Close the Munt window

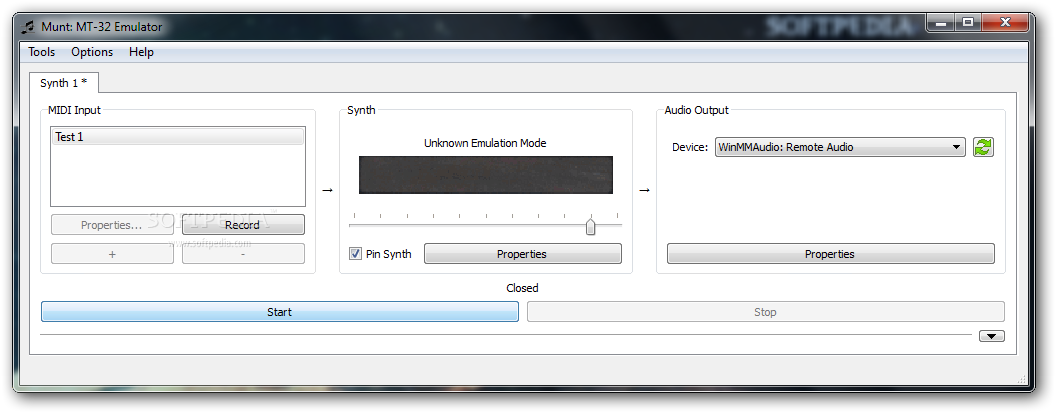[x=1005, y=24]
